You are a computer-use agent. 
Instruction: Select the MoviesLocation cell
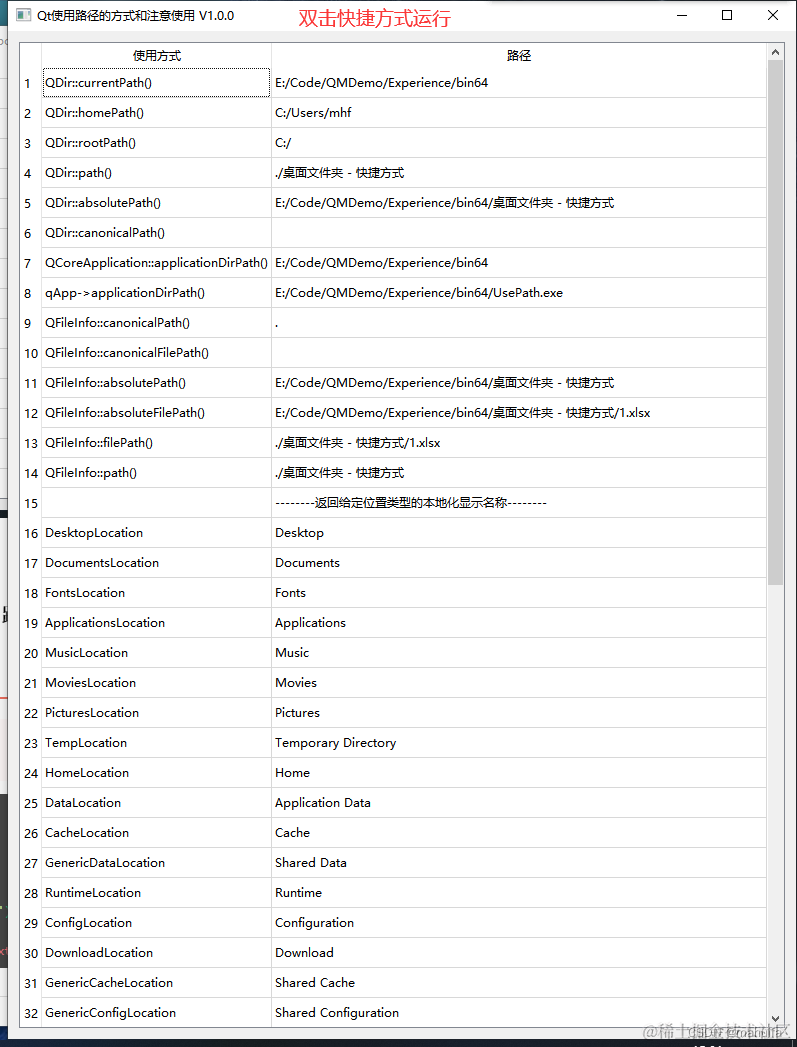(156, 682)
